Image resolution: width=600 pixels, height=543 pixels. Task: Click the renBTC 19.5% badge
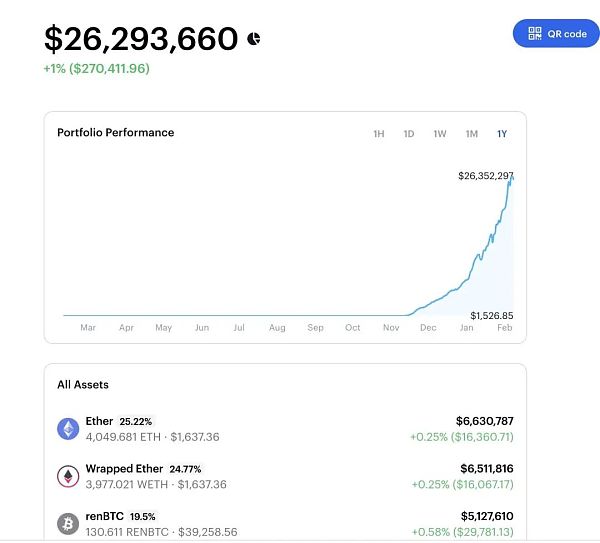pyautogui.click(x=143, y=516)
